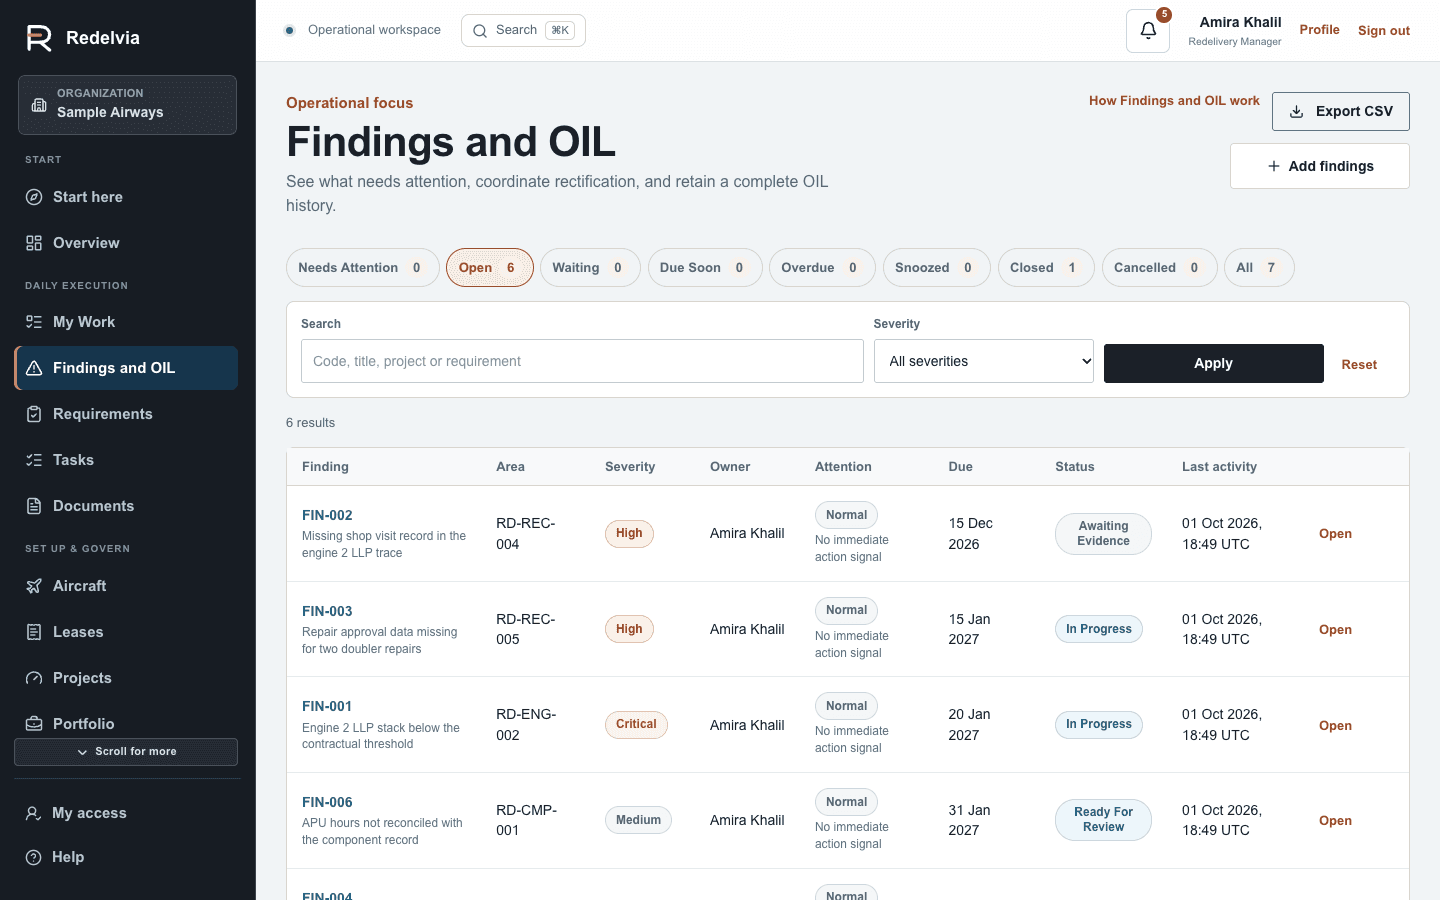Click the Documents file icon
Image resolution: width=1440 pixels, height=900 pixels.
[x=34, y=506]
